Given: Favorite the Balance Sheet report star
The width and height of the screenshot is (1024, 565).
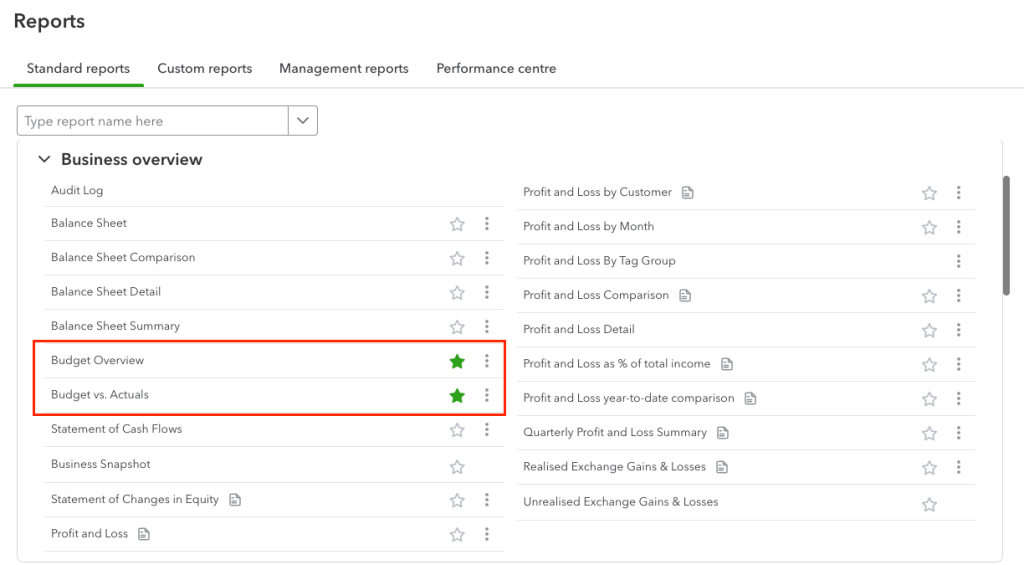Looking at the screenshot, I should (x=457, y=224).
